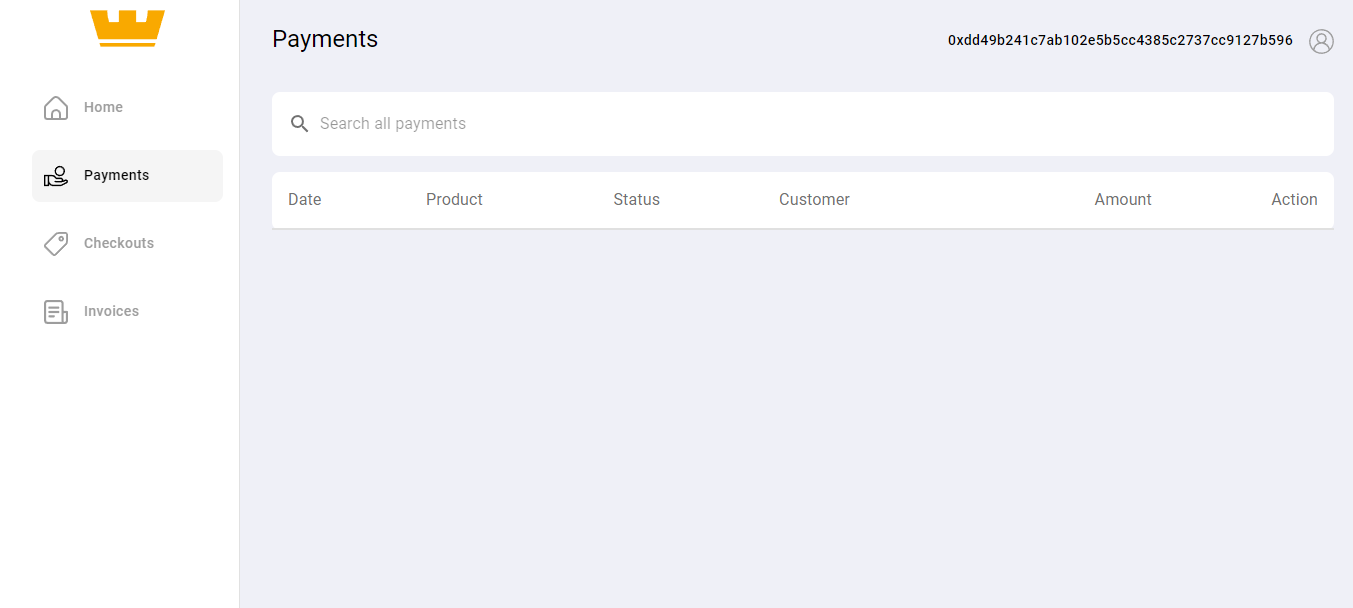This screenshot has height=608, width=1353.
Task: Click the wallet address text
Action: 1120,41
